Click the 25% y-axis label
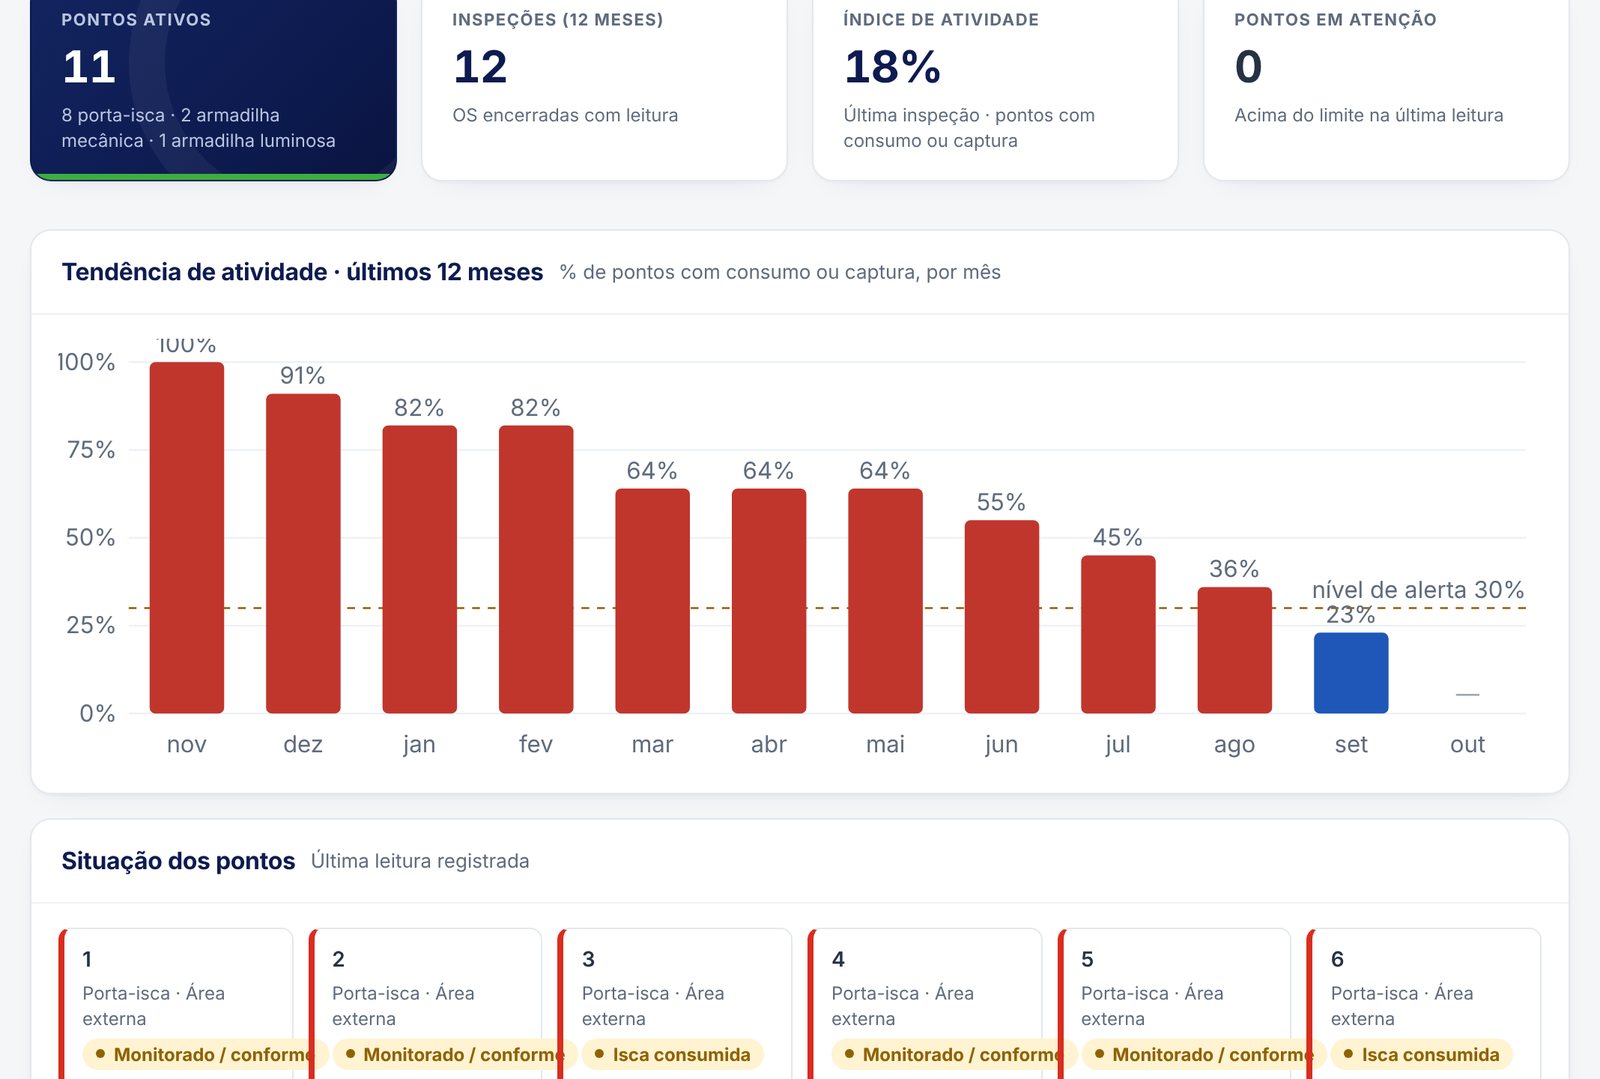 (x=91, y=626)
